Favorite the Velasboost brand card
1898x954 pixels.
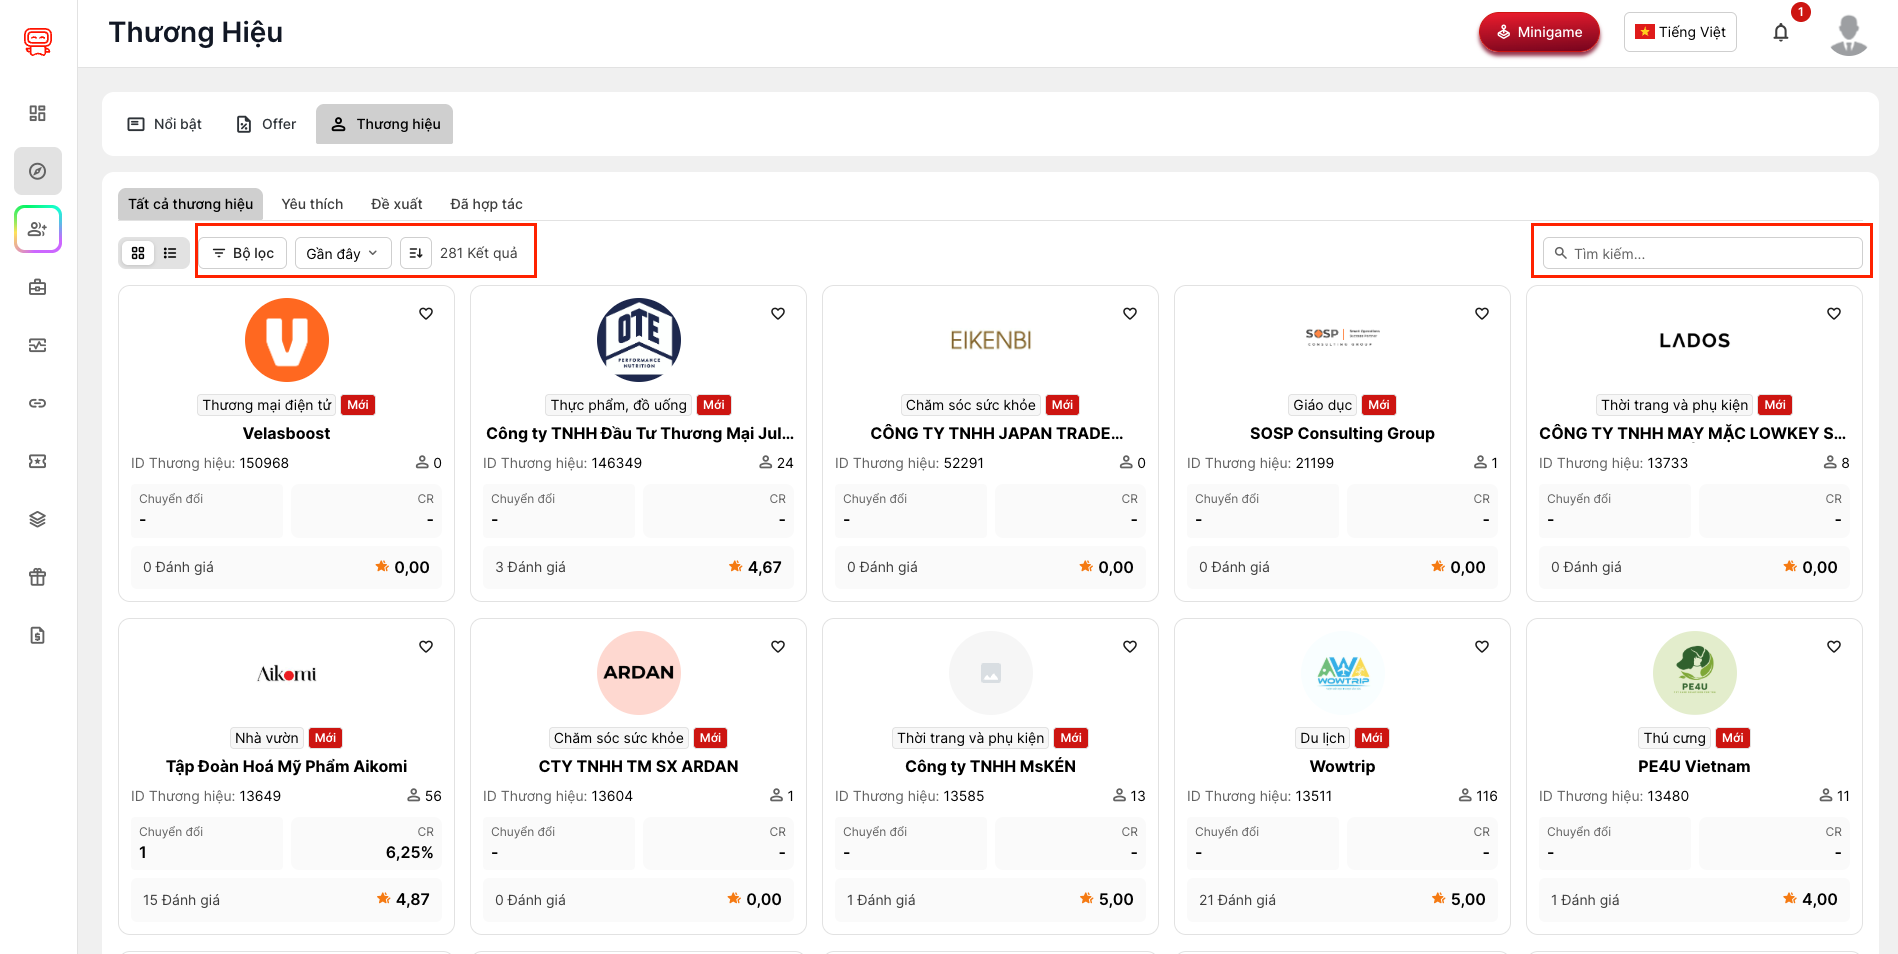426,313
